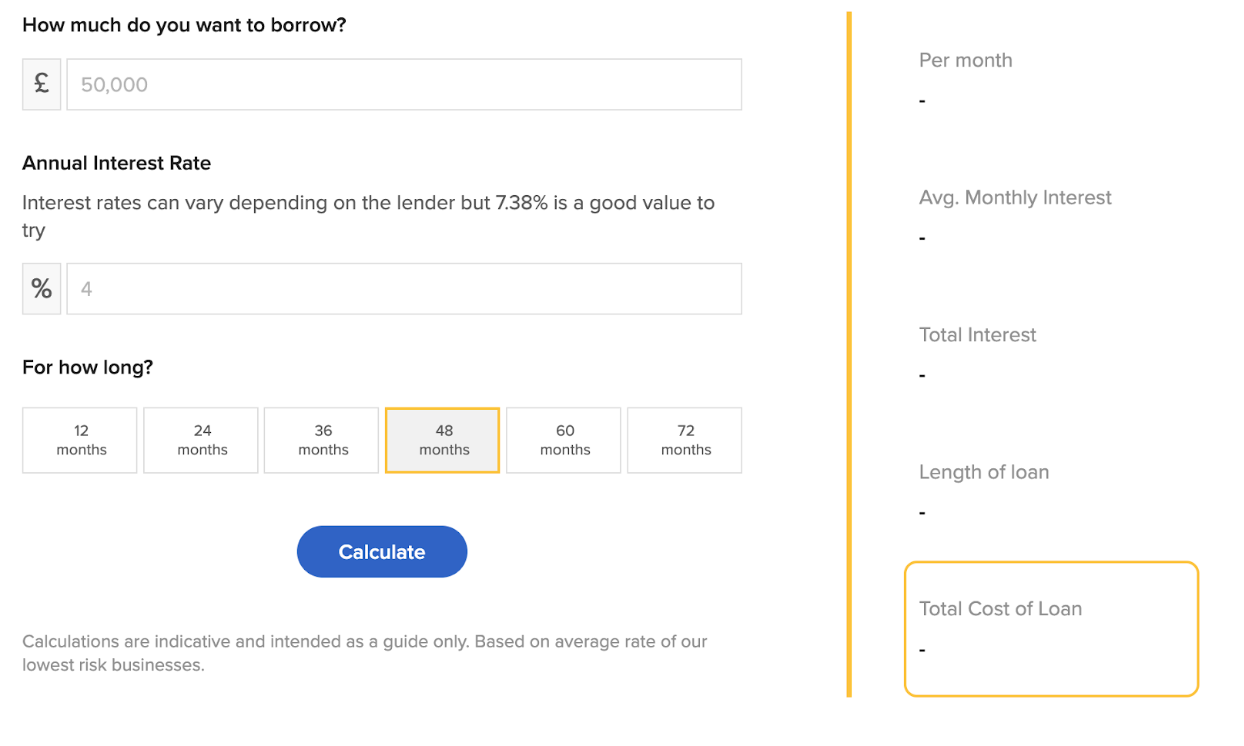
Task: Select the 12 months loan term
Action: point(79,440)
